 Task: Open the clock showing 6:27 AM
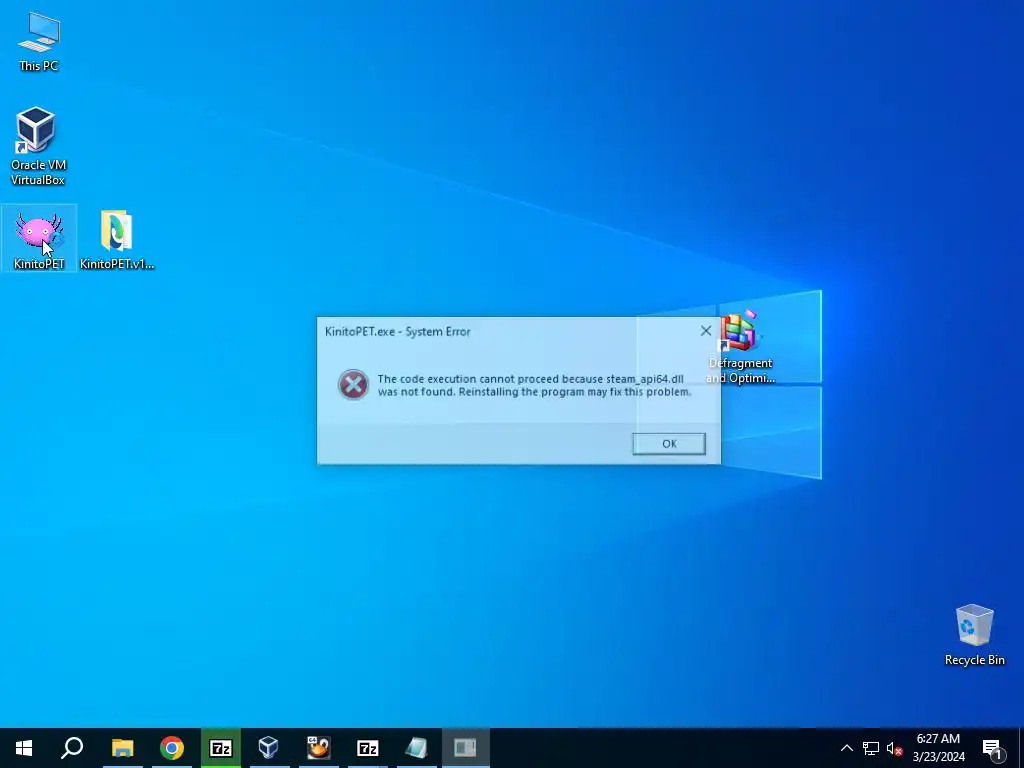tap(938, 748)
